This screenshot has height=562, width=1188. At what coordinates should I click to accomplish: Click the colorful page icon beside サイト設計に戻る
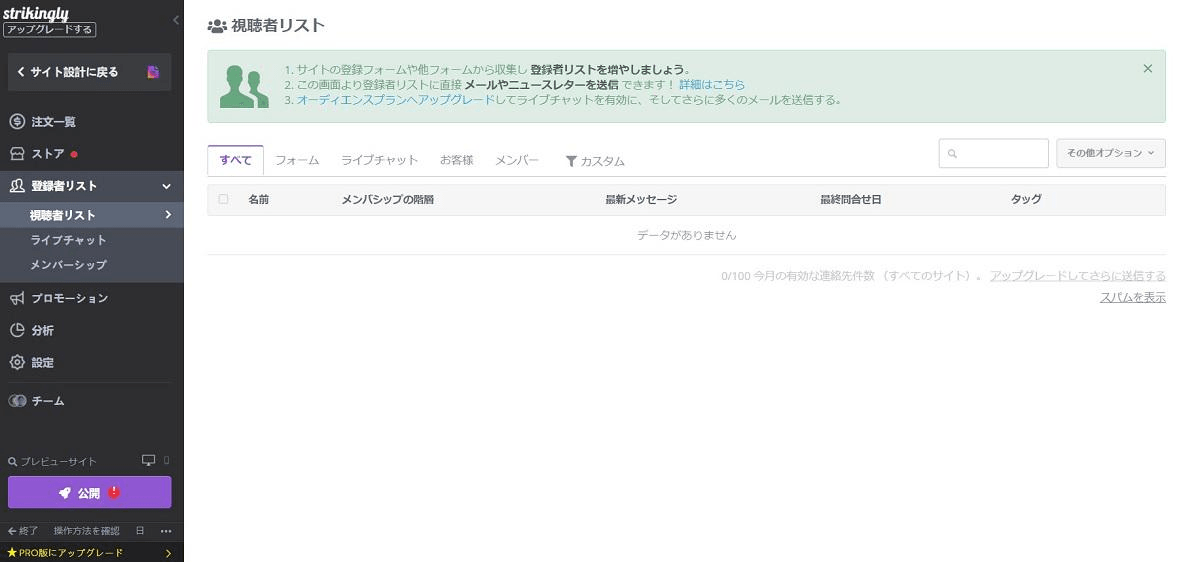(x=153, y=72)
